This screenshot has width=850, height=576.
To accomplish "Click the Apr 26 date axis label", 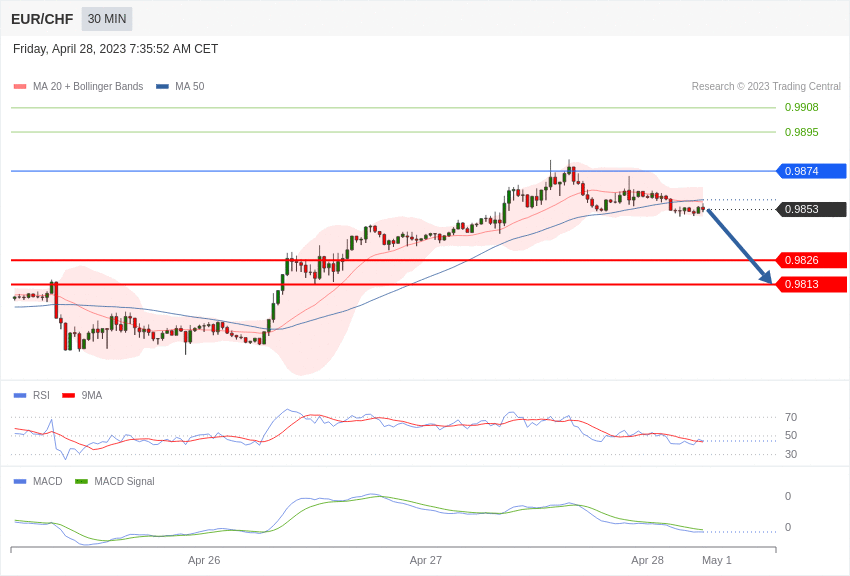I will [204, 560].
